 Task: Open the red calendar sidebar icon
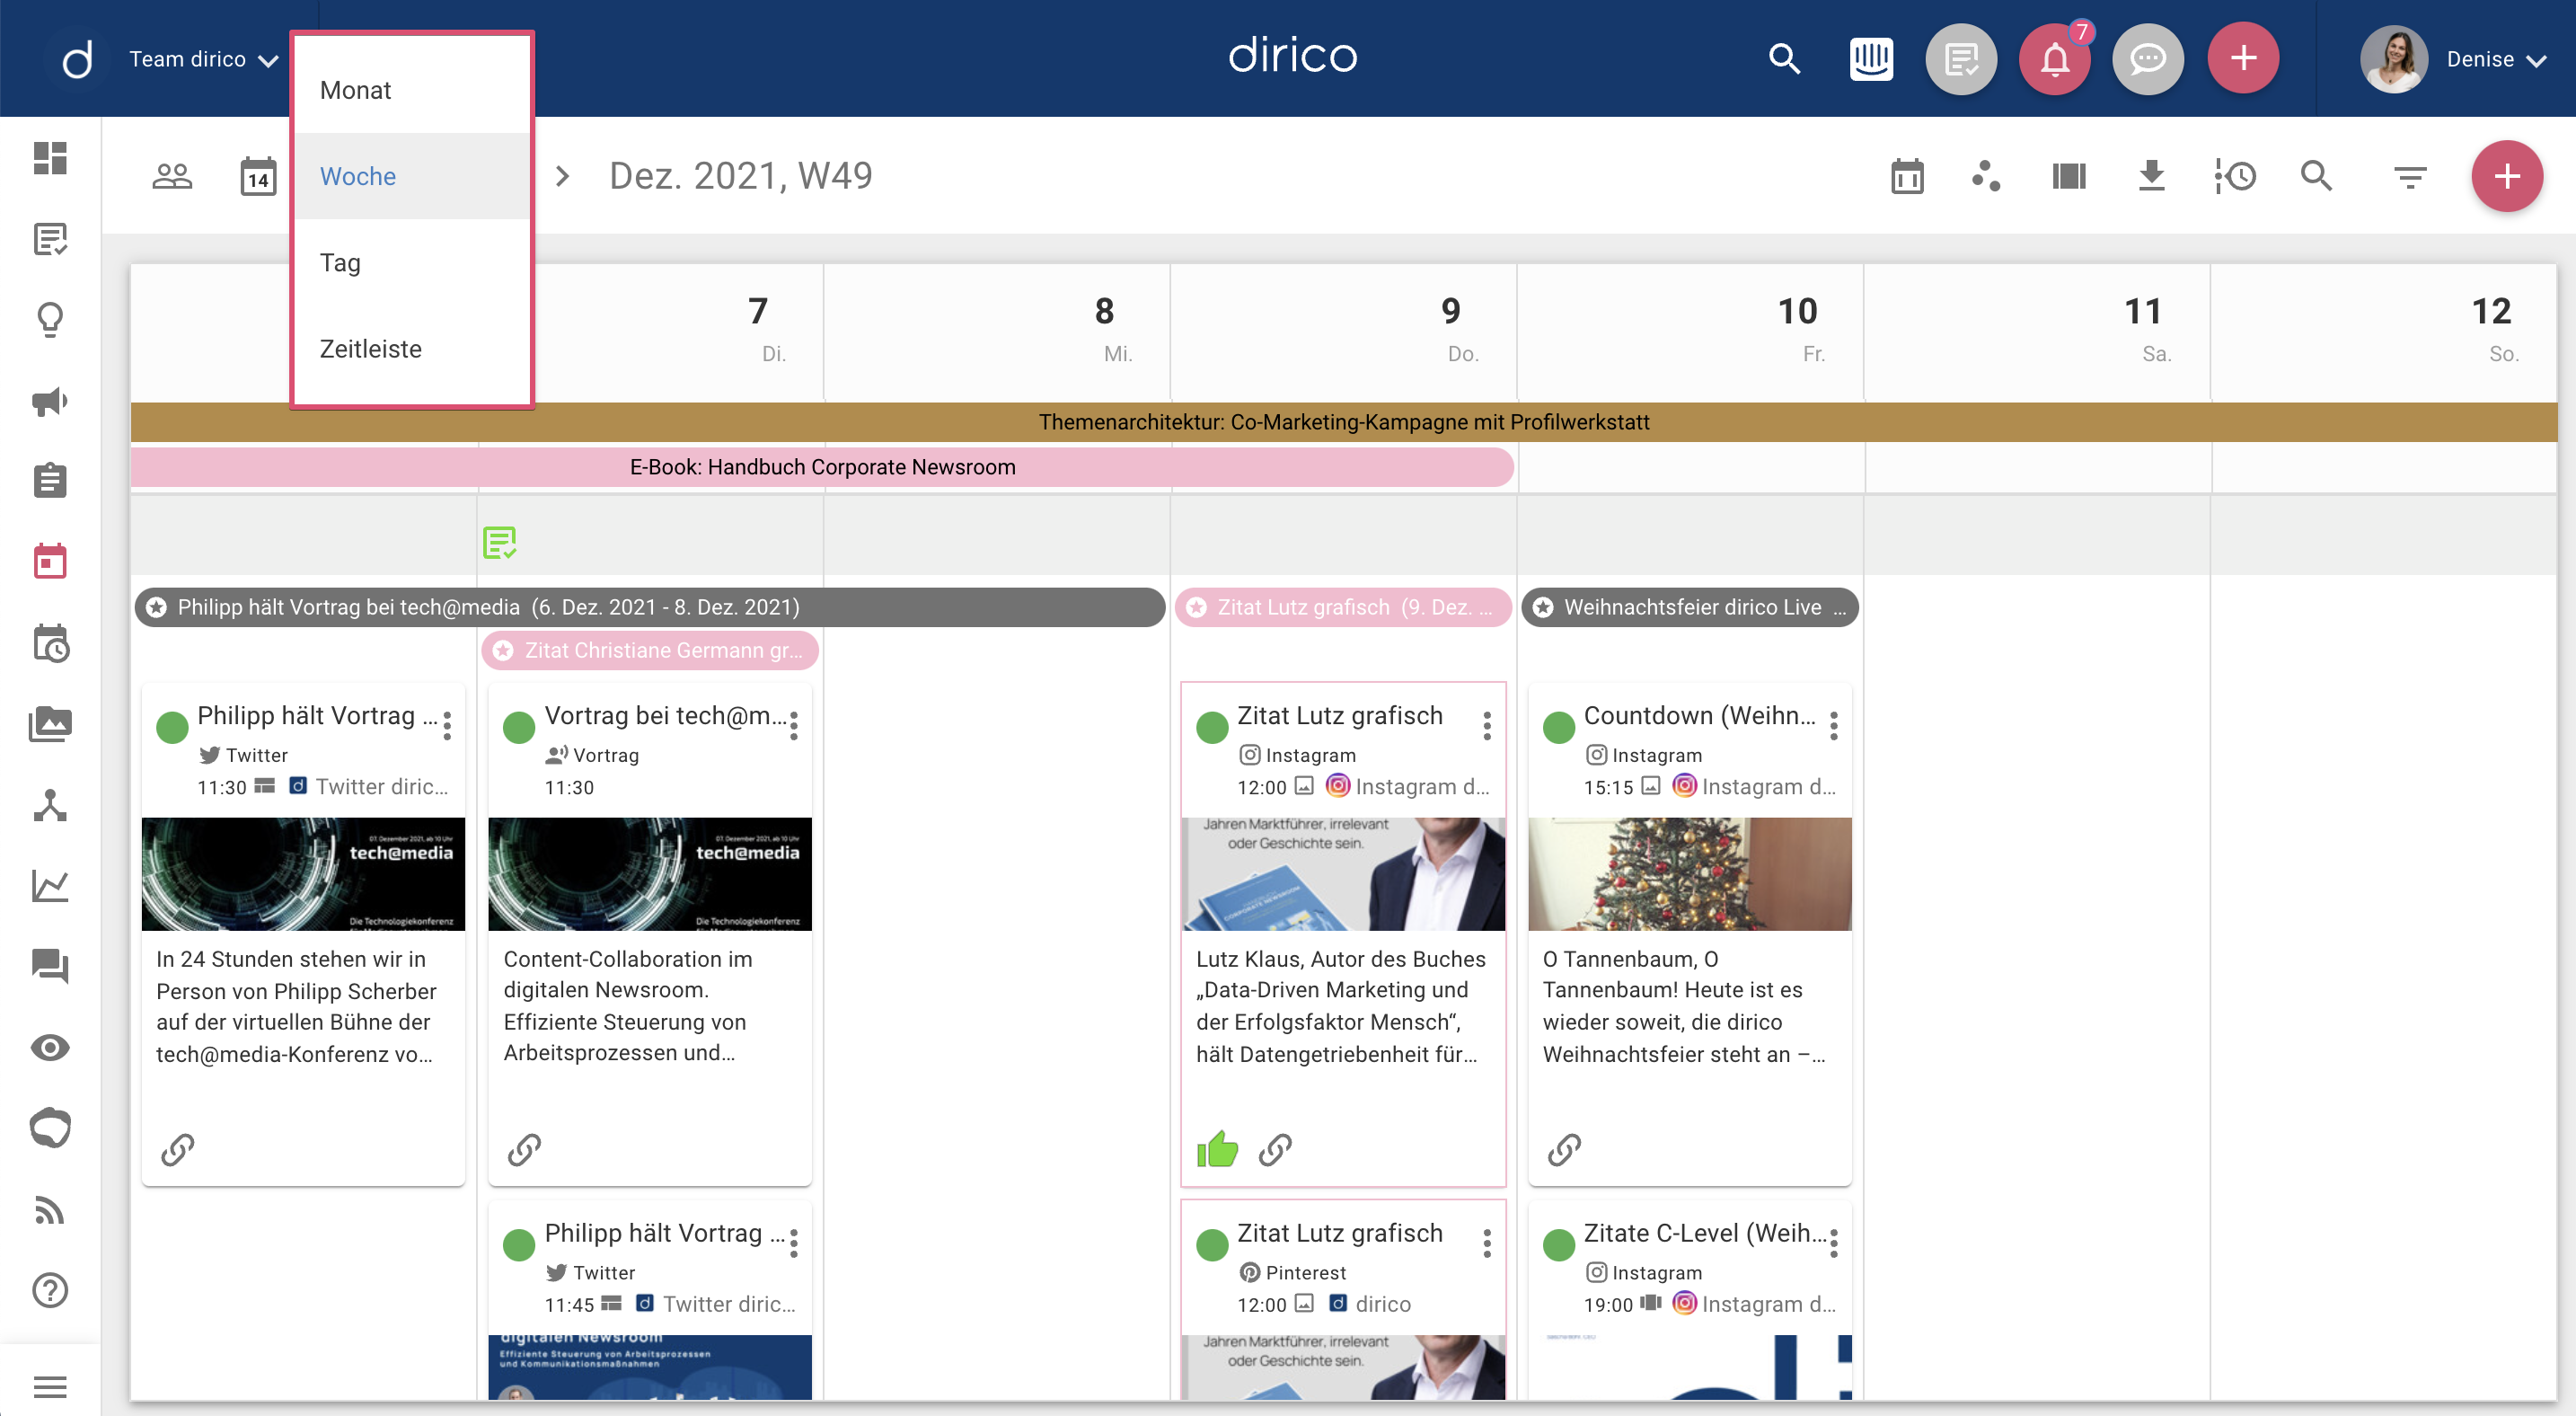[50, 562]
